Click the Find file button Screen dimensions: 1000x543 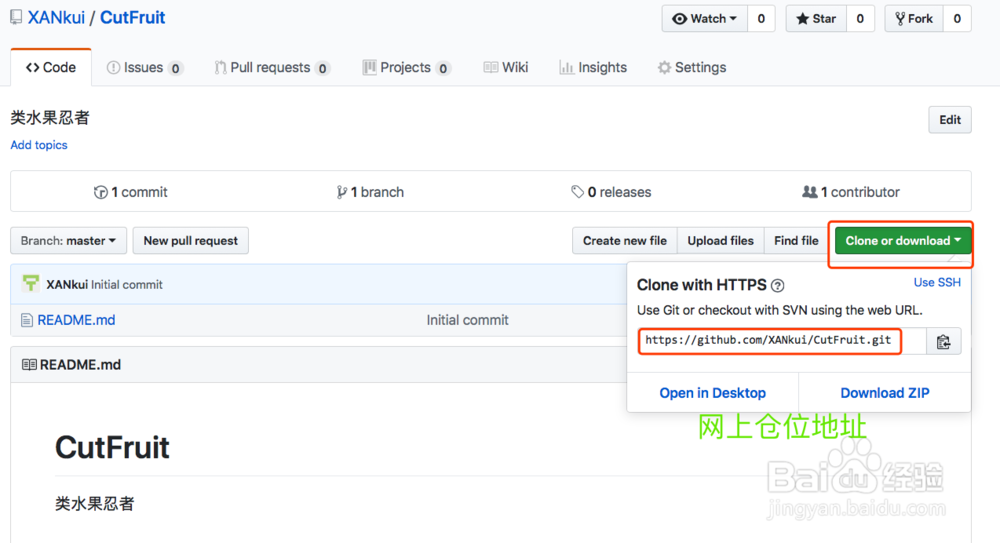pos(797,241)
